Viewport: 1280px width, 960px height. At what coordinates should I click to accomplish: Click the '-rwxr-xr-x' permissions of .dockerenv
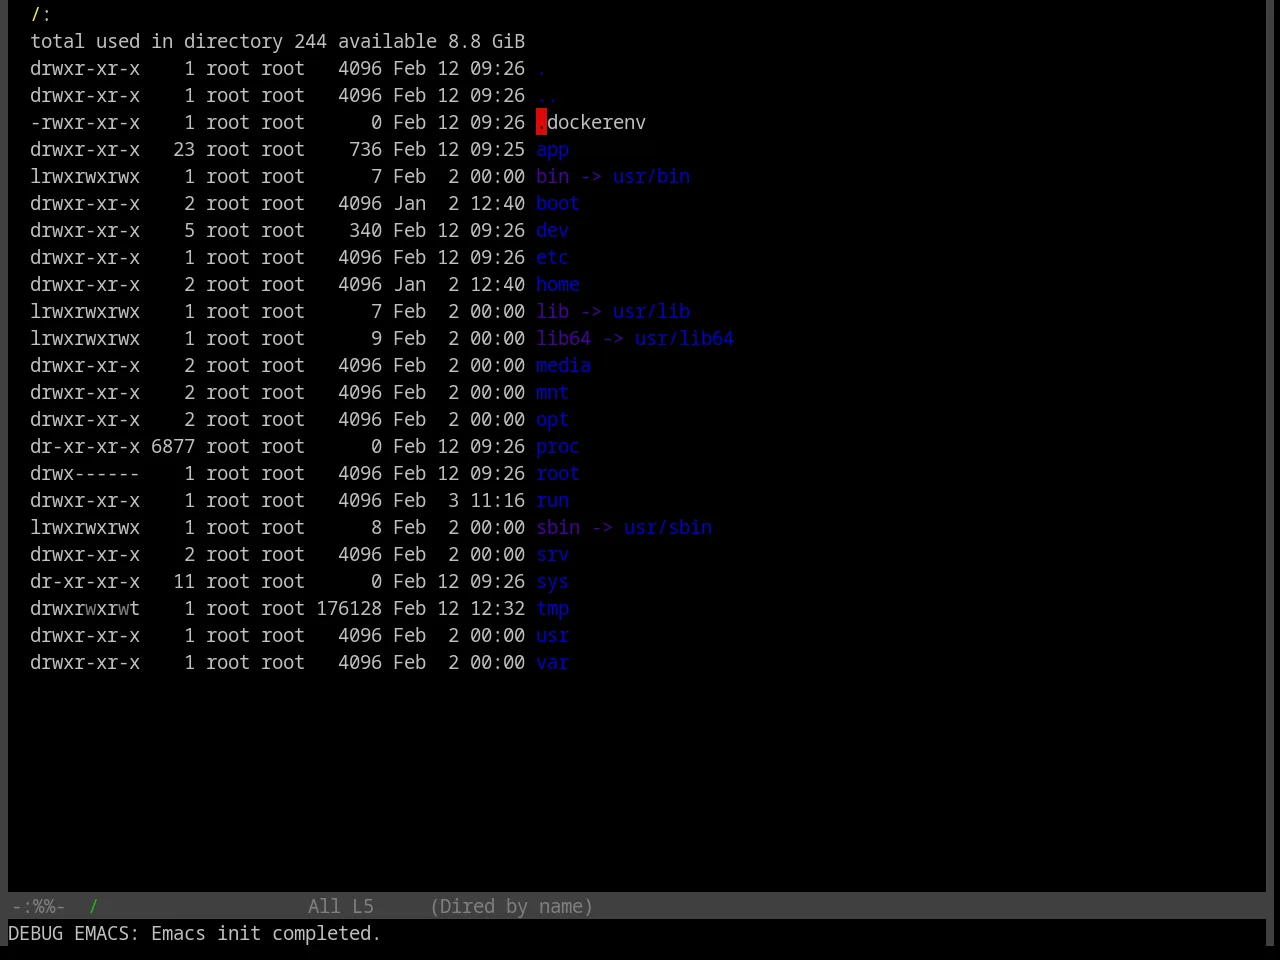(85, 122)
